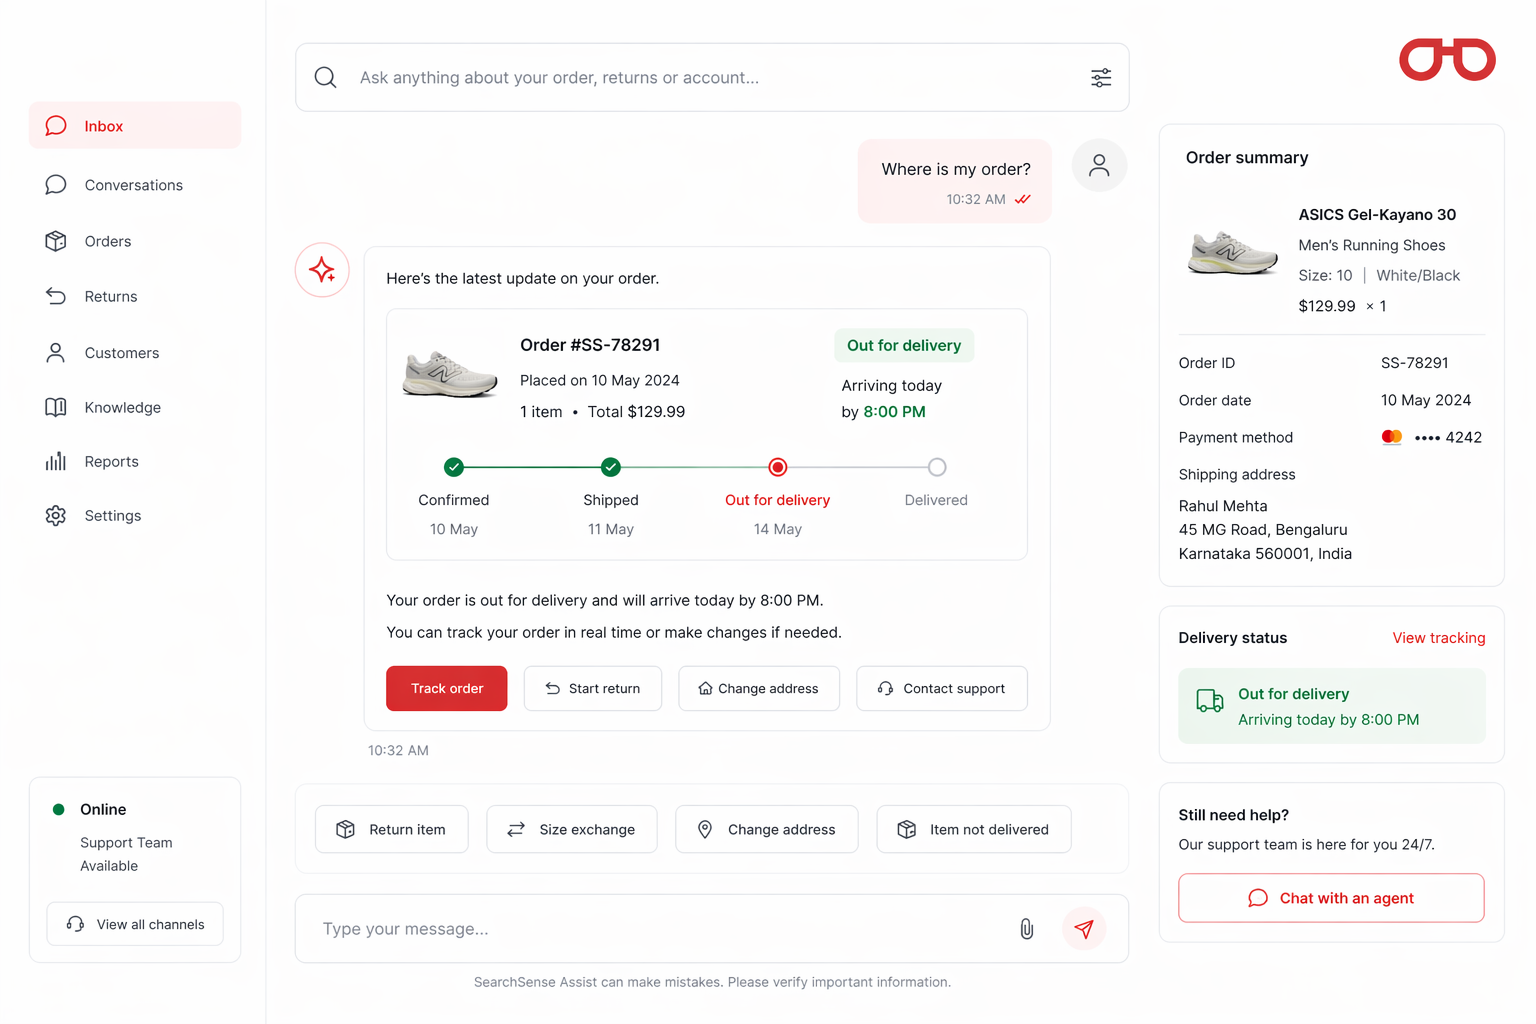Click the paperclip attachment icon
The height and width of the screenshot is (1024, 1536).
[x=1027, y=929]
